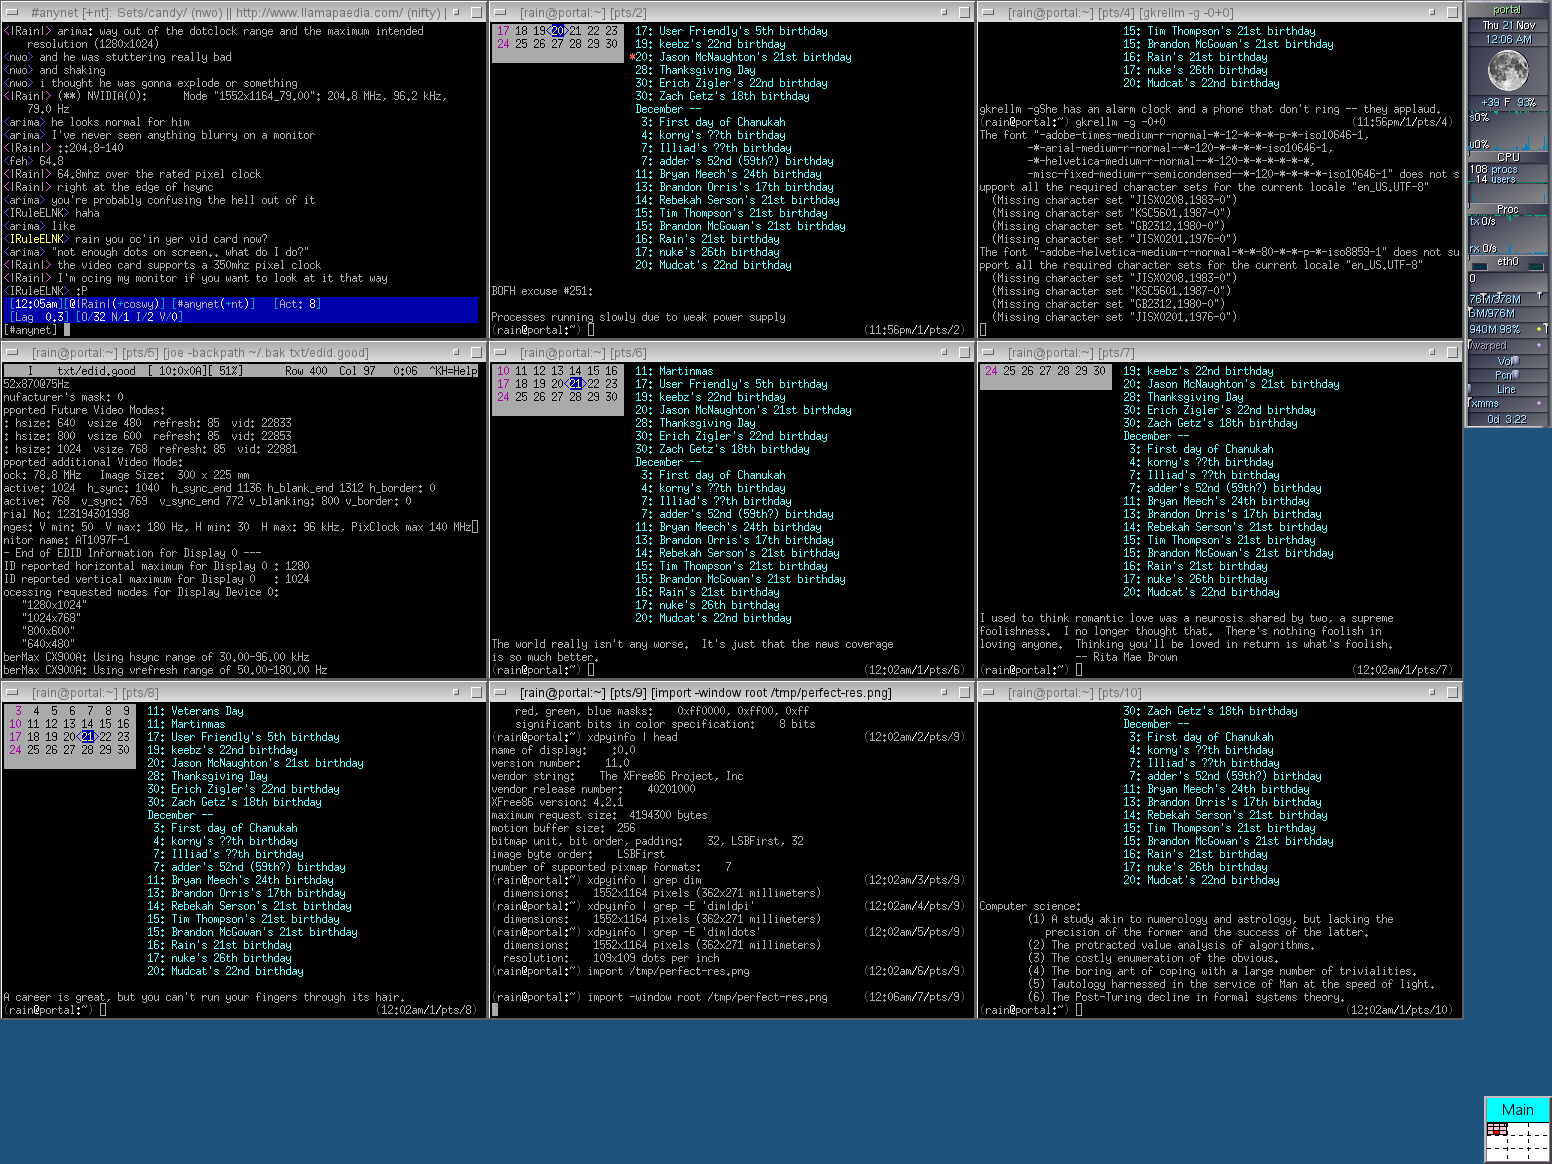This screenshot has height=1164, width=1552.
Task: Click '11: Veterans Day' in pts/8 terminal
Action: click(x=195, y=711)
